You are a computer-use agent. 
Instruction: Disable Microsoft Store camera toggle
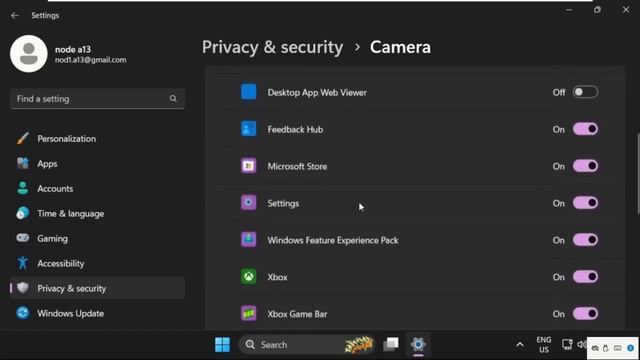pyautogui.click(x=585, y=166)
